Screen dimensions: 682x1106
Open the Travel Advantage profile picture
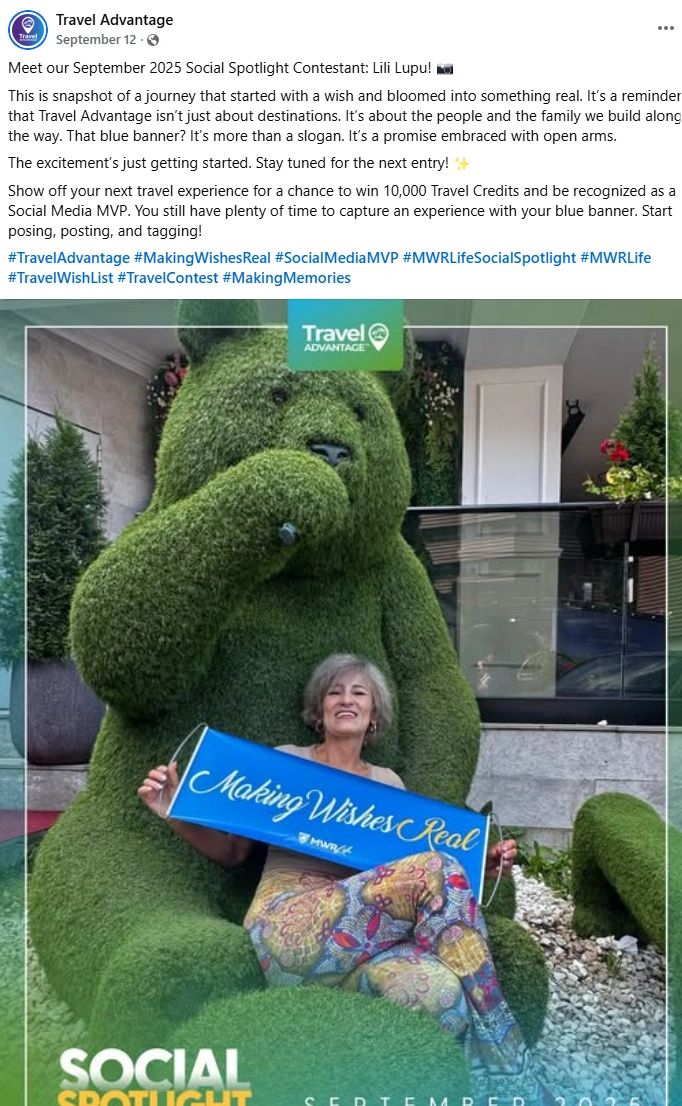[28, 30]
